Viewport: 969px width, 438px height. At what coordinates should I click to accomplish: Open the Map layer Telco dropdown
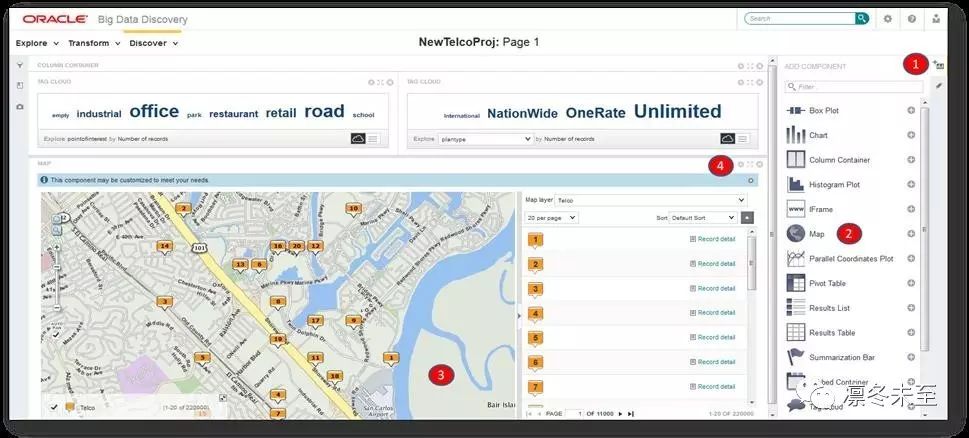(651, 200)
